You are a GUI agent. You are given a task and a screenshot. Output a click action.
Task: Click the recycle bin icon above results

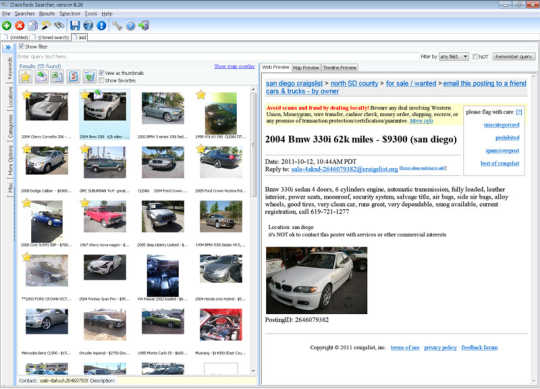89,76
